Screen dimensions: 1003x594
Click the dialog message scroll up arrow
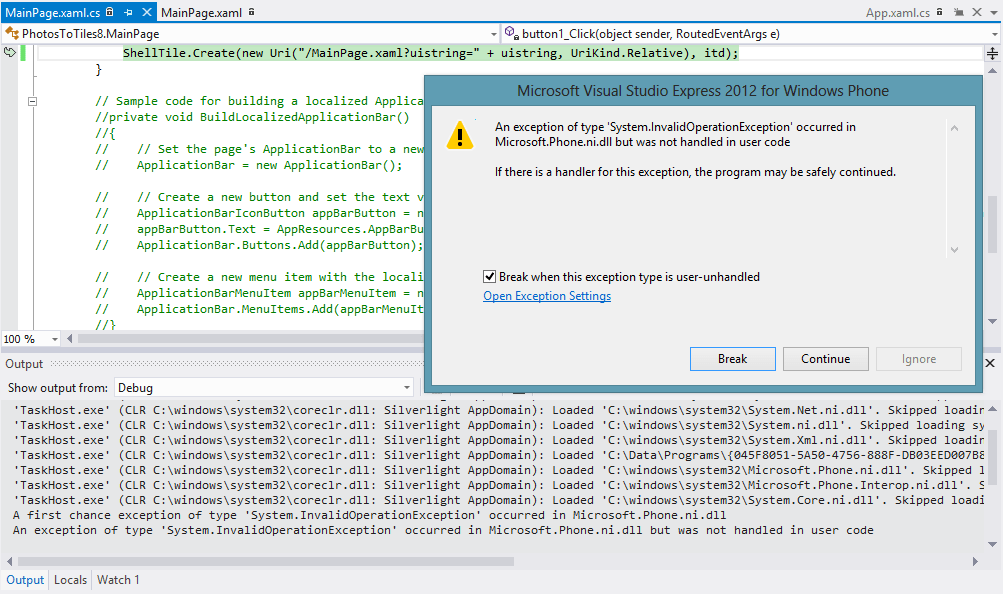point(954,129)
